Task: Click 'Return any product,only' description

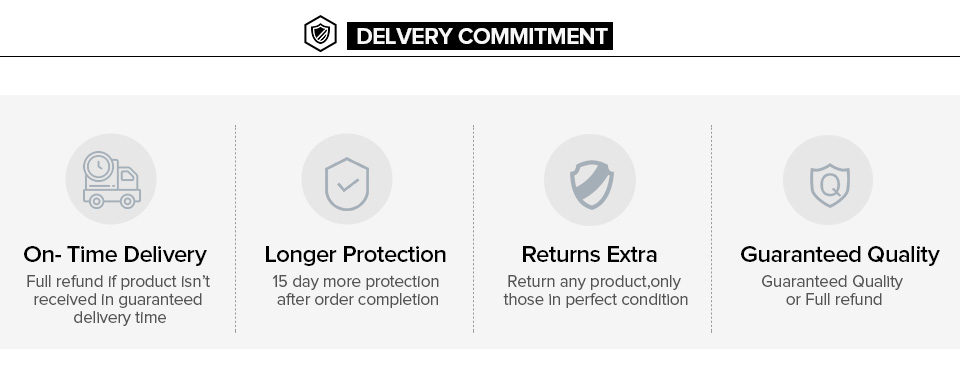Action: (x=594, y=282)
